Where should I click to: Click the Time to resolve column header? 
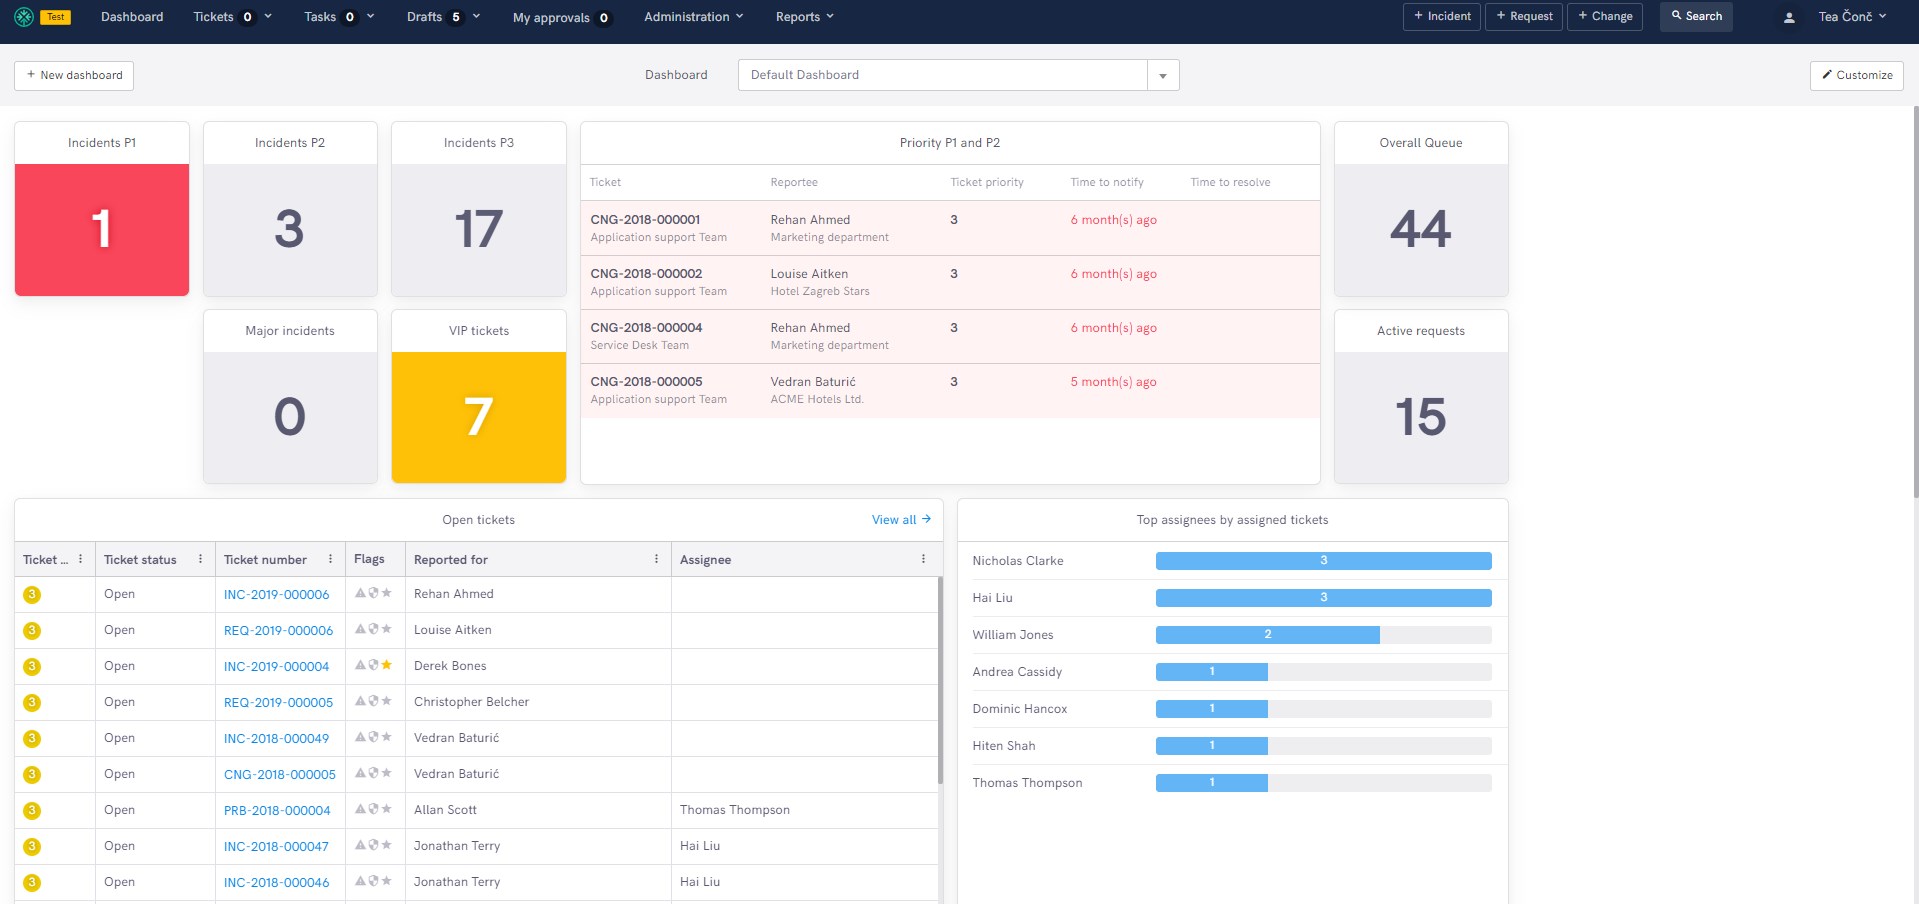click(1230, 182)
